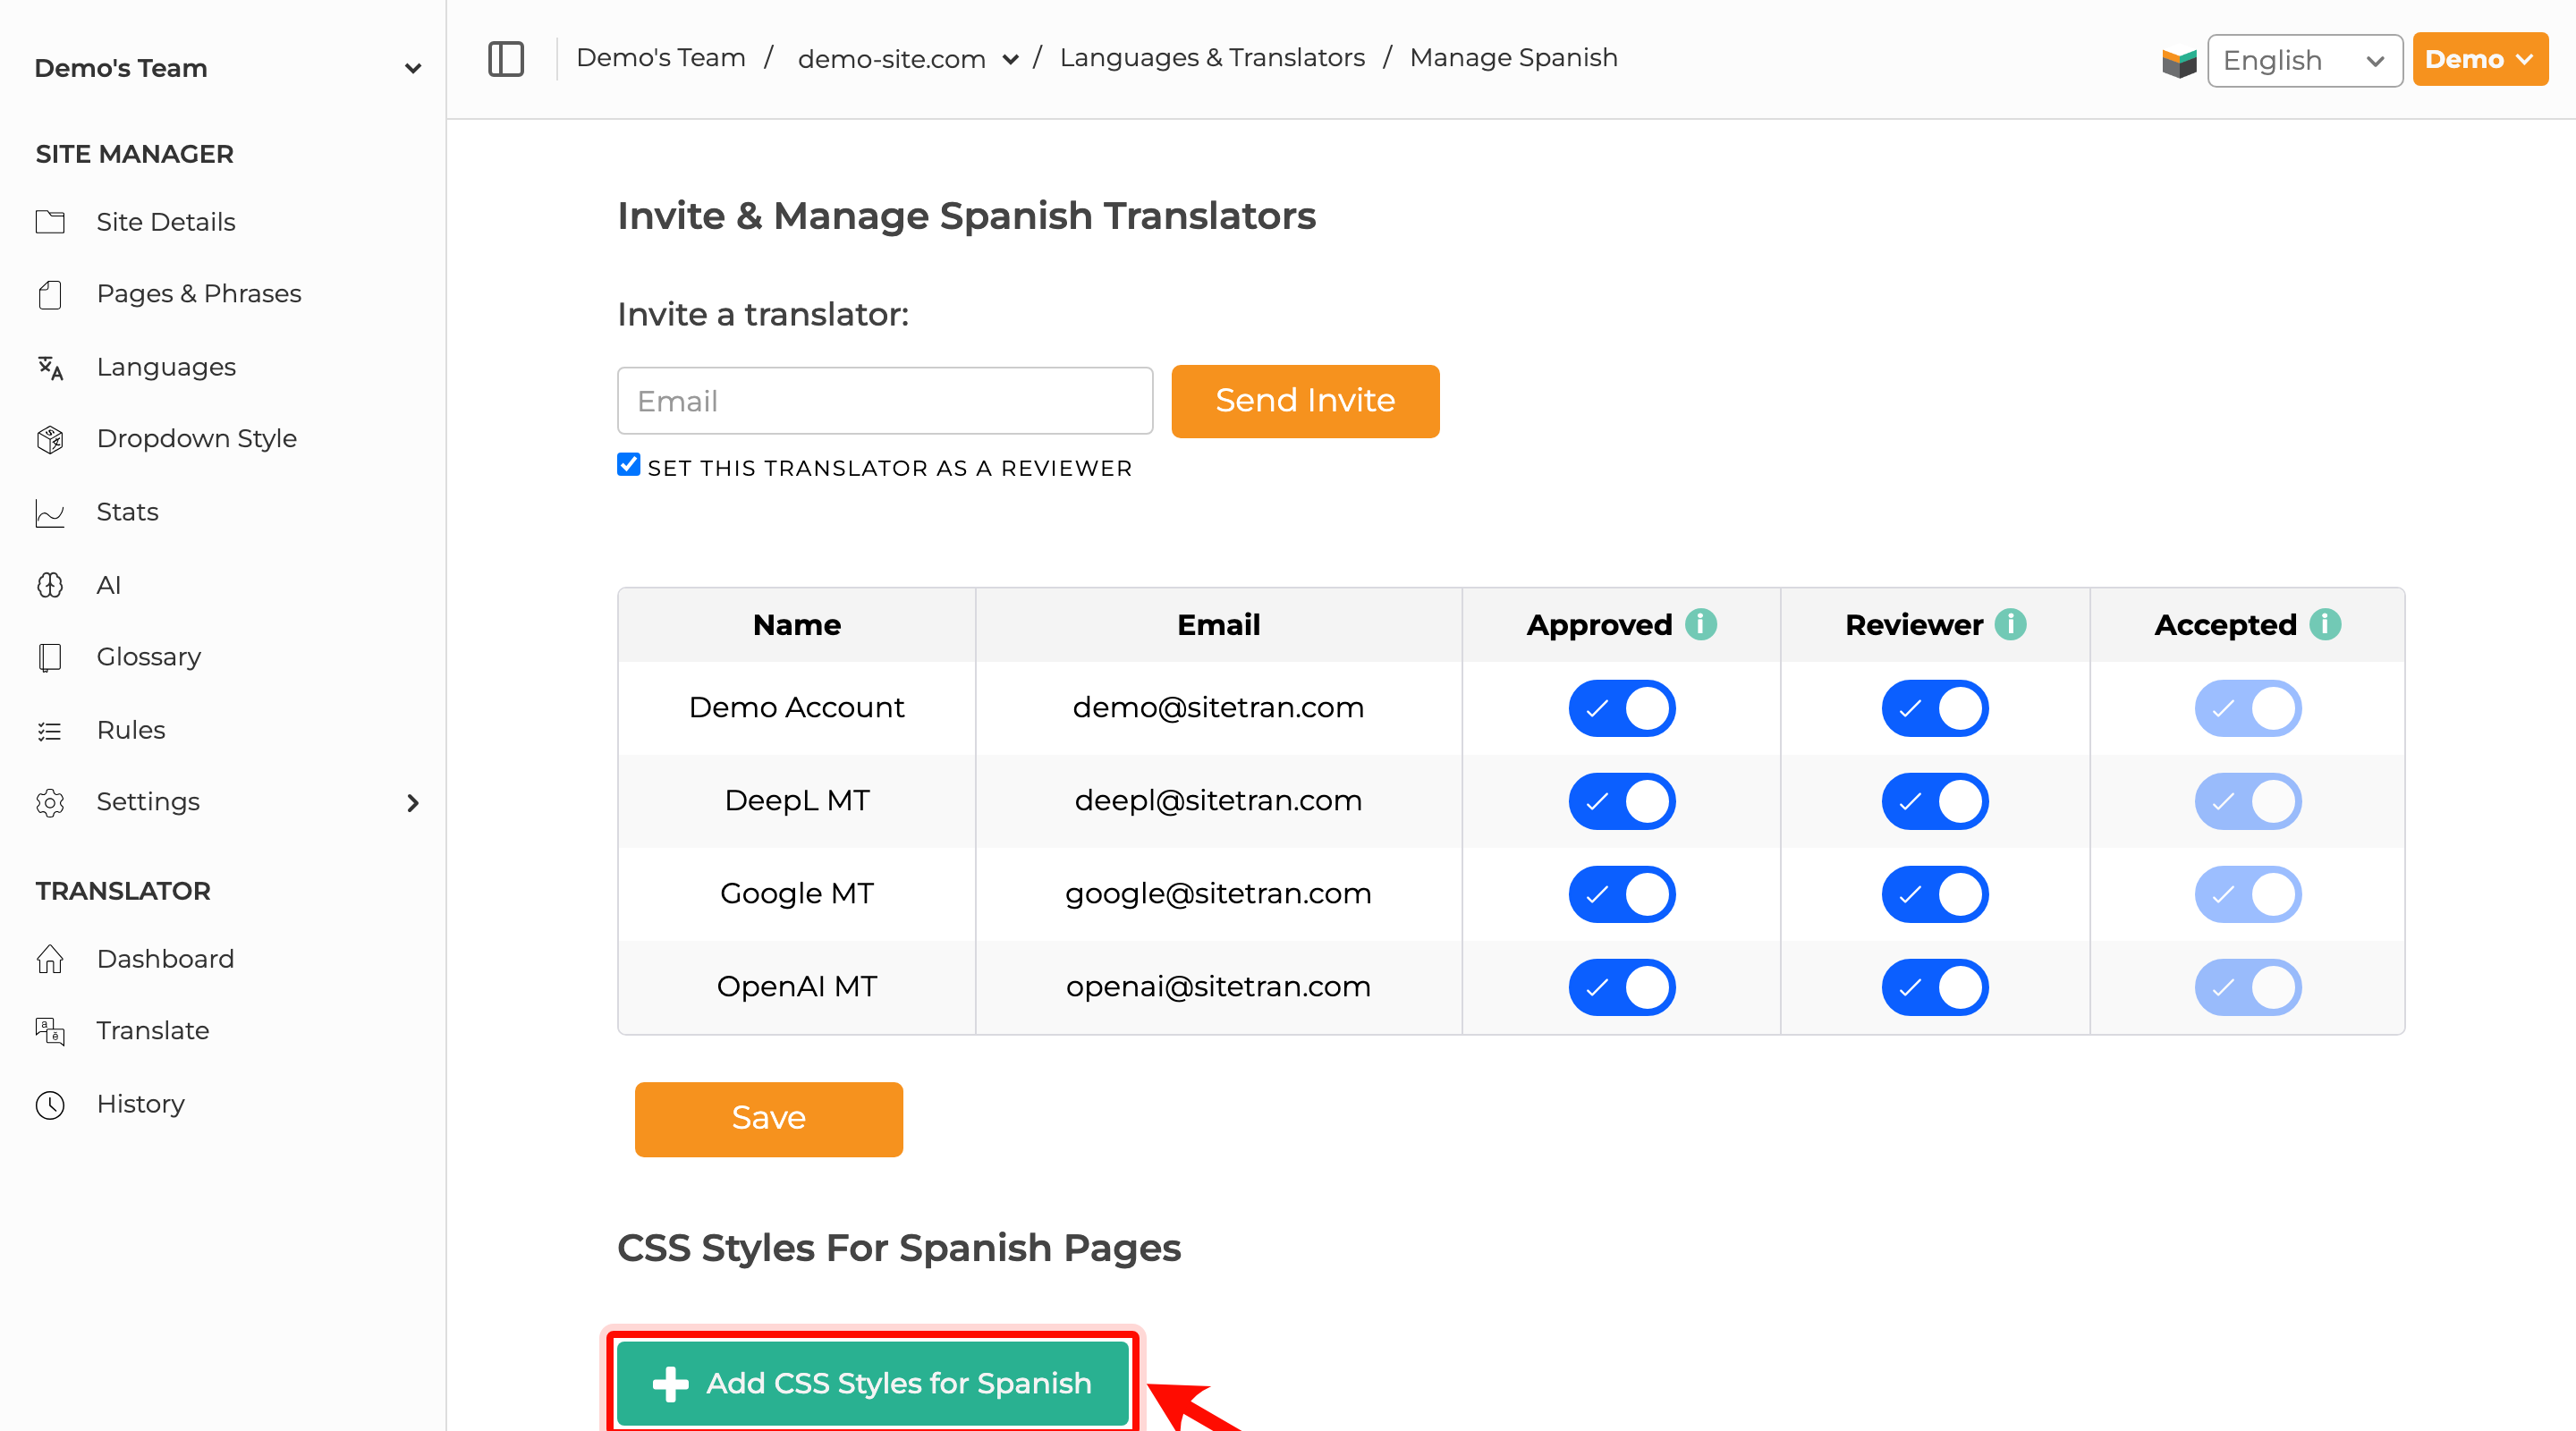Viewport: 2576px width, 1431px height.
Task: Open the Glossary page
Action: 149,657
